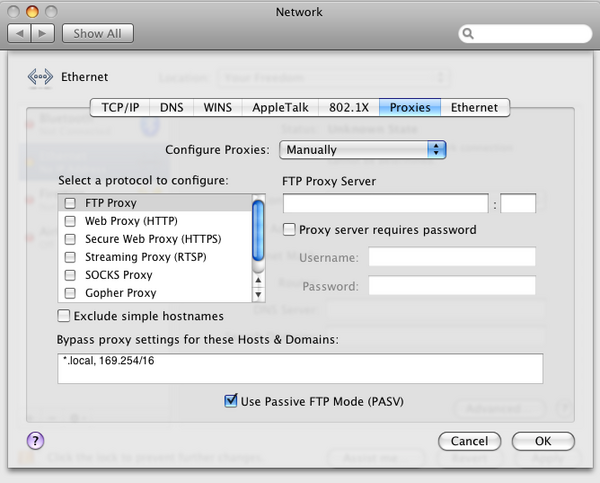The height and width of the screenshot is (483, 600).
Task: Enable the SOCKS Proxy checkbox
Action: [70, 275]
